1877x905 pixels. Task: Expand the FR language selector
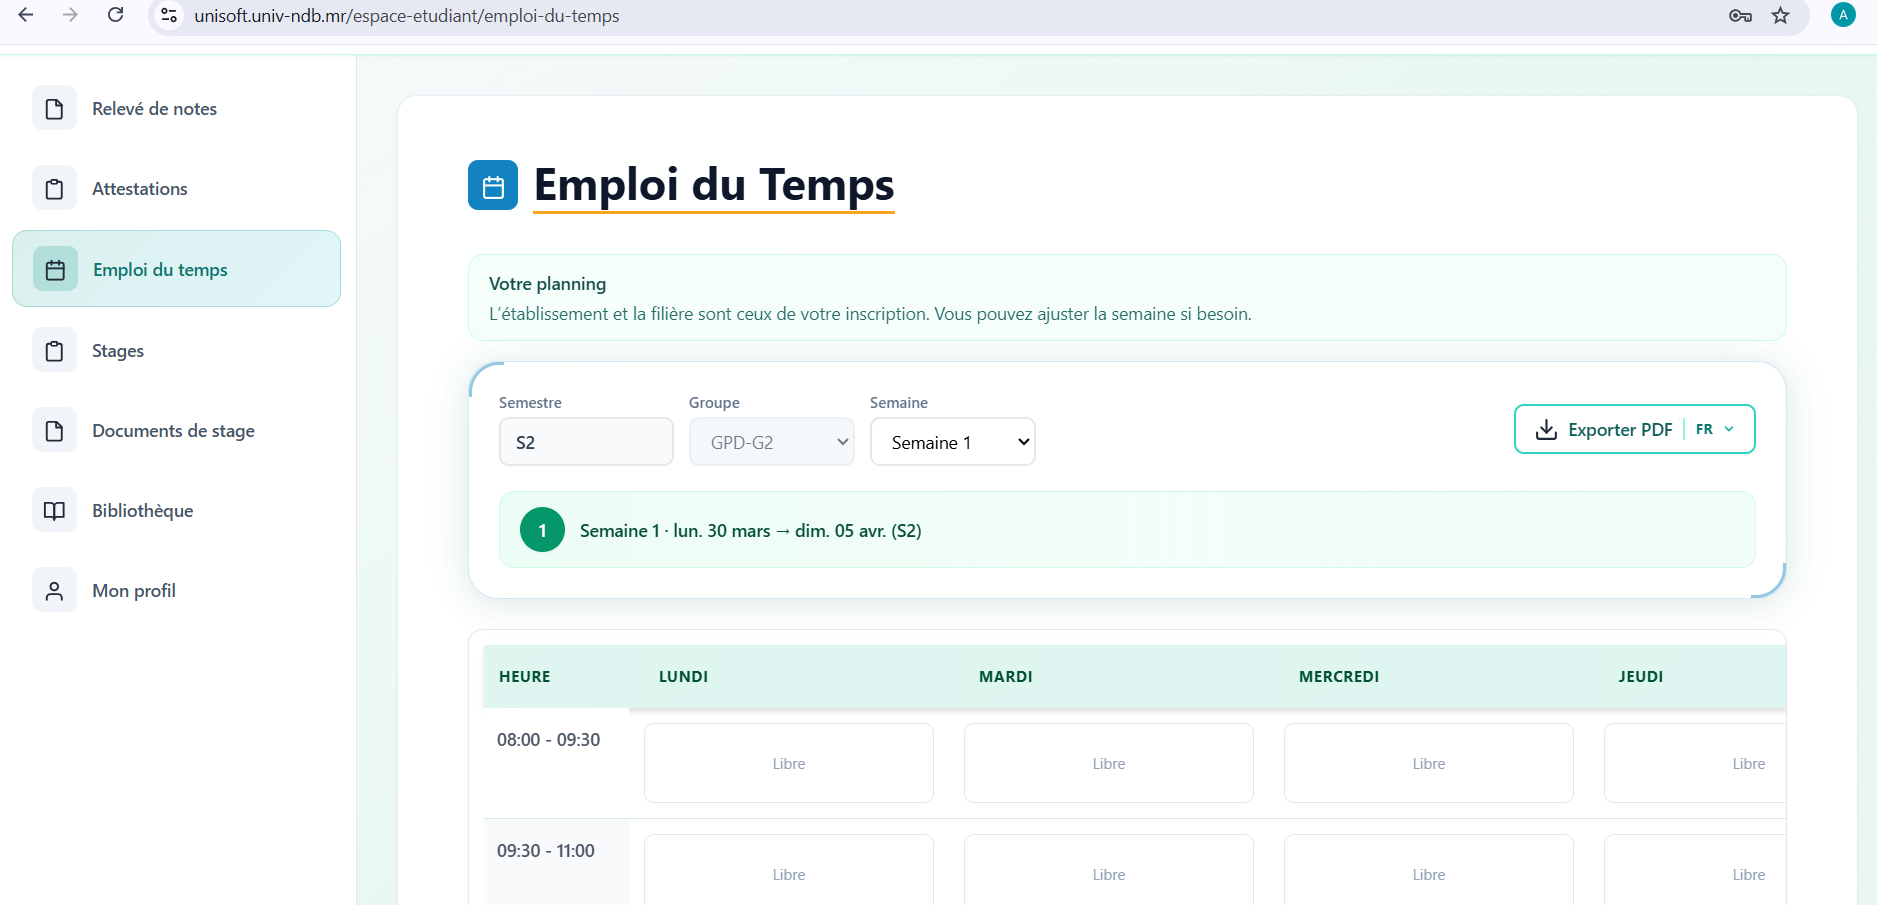pyautogui.click(x=1715, y=429)
